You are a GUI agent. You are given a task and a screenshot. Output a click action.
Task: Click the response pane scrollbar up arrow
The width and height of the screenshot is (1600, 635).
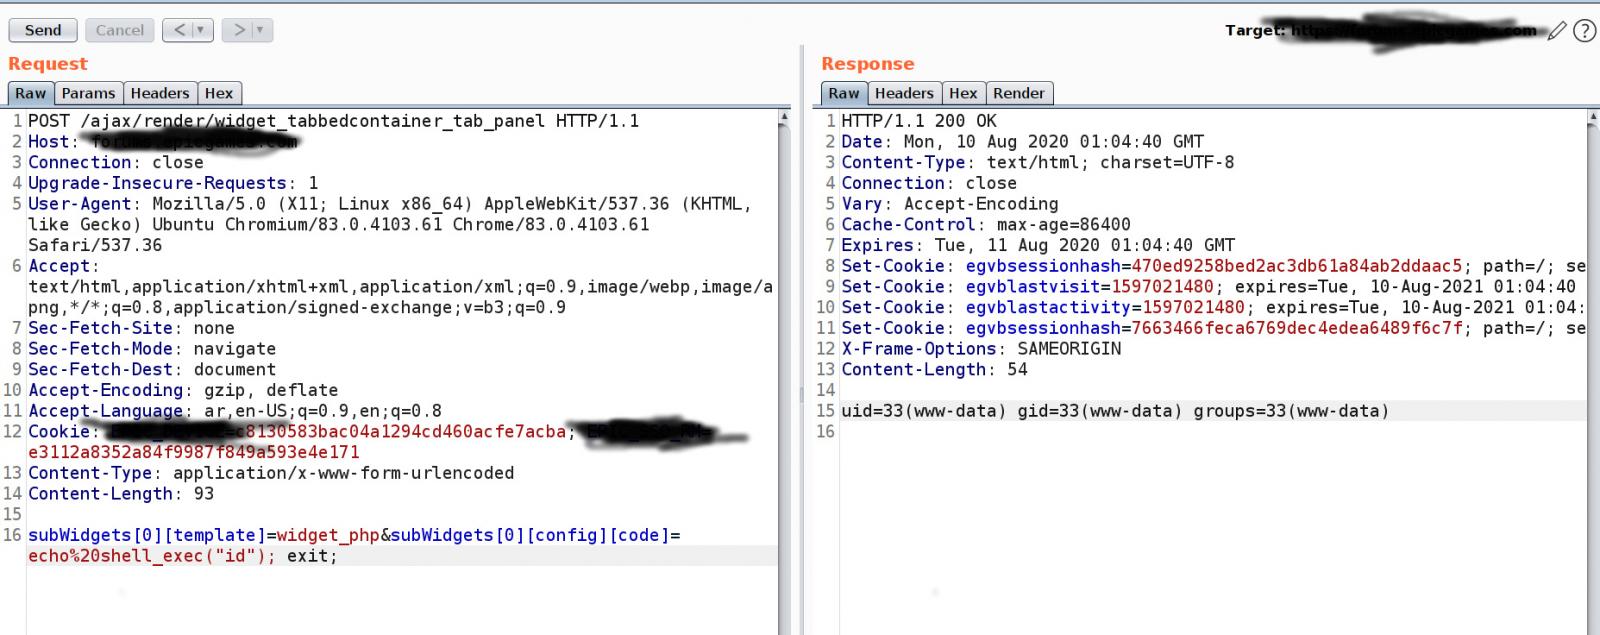pyautogui.click(x=1593, y=117)
